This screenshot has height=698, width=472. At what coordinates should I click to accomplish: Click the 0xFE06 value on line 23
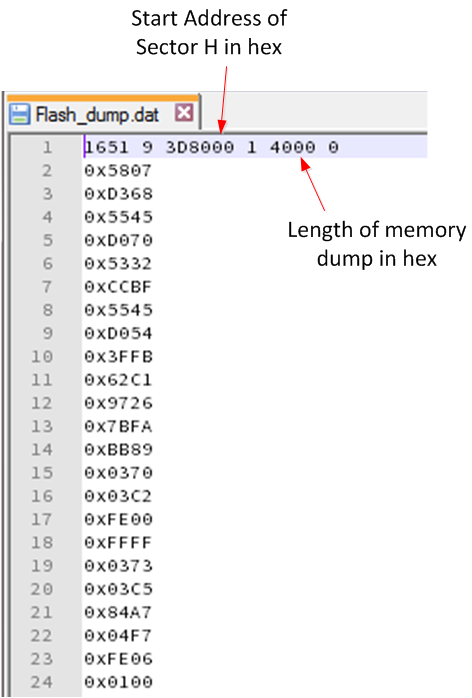[118, 659]
